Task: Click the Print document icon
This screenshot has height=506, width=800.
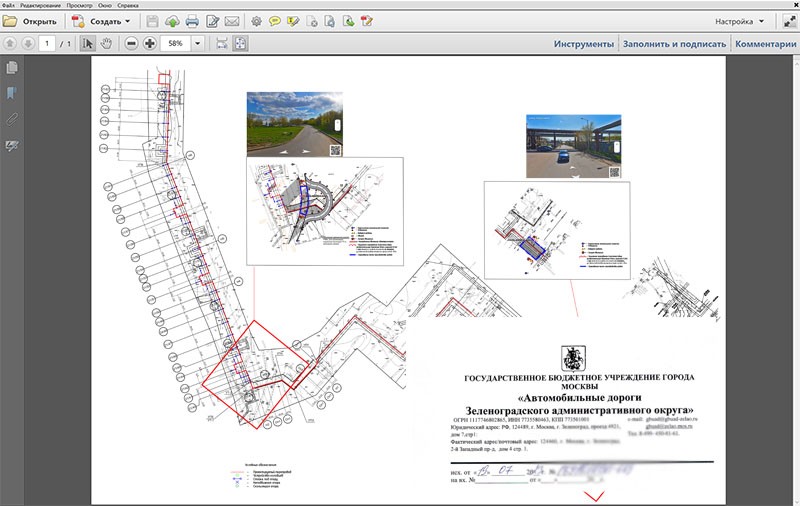Action: (191, 21)
